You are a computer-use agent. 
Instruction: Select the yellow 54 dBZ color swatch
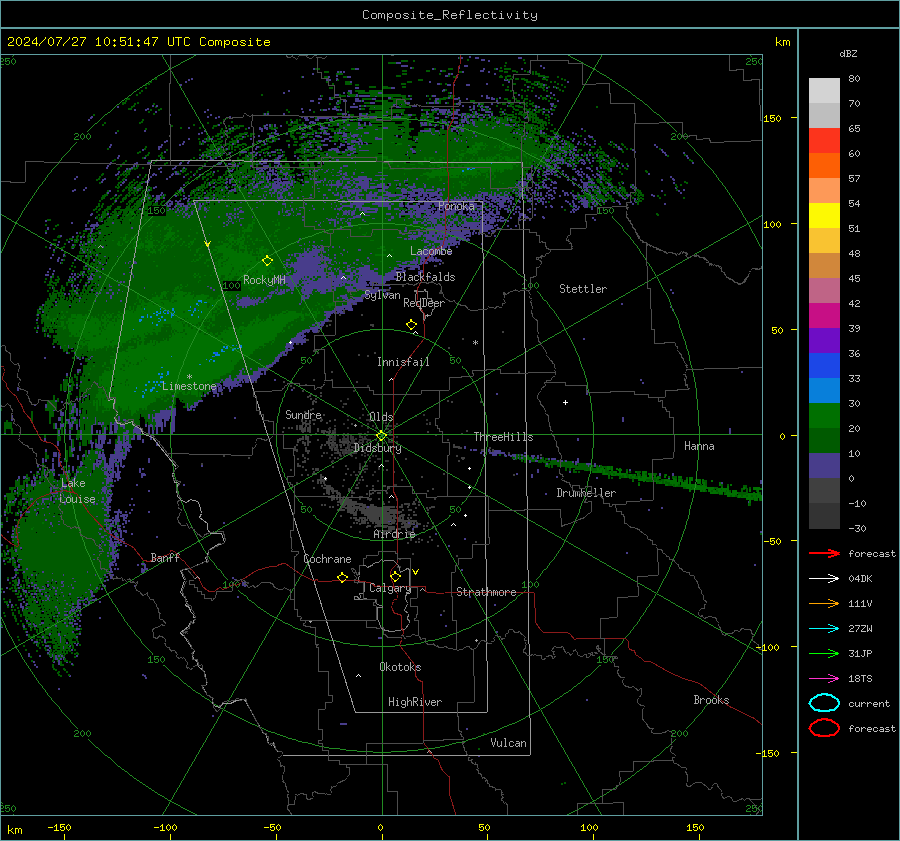(x=824, y=216)
